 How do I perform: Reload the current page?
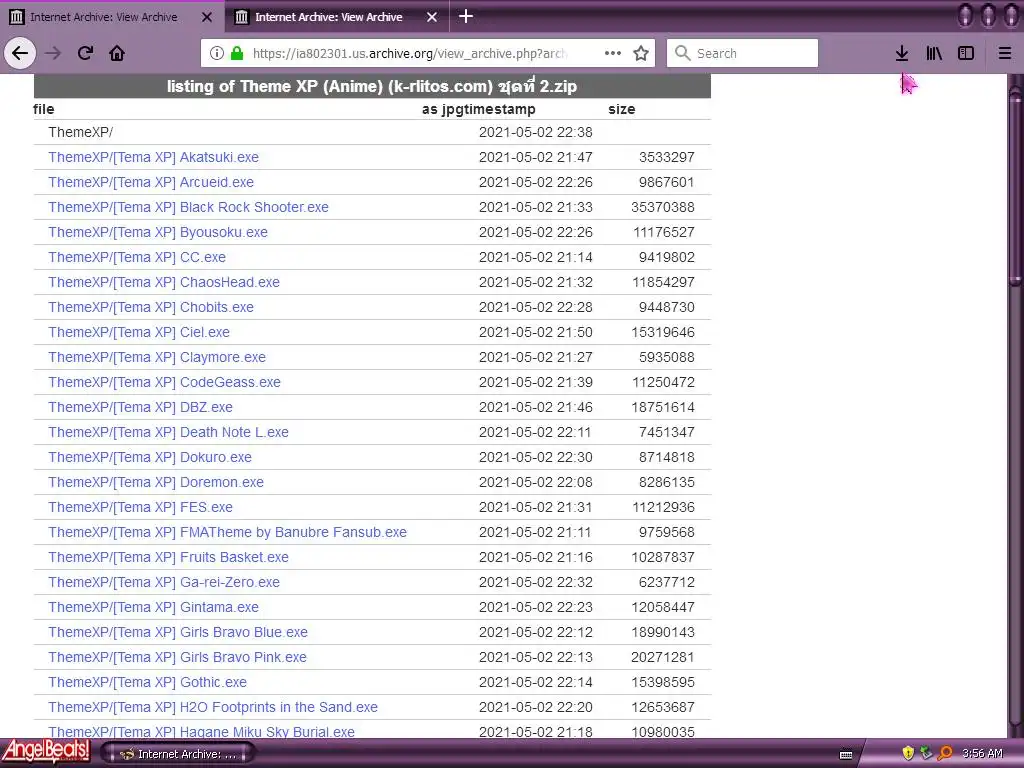click(x=85, y=53)
